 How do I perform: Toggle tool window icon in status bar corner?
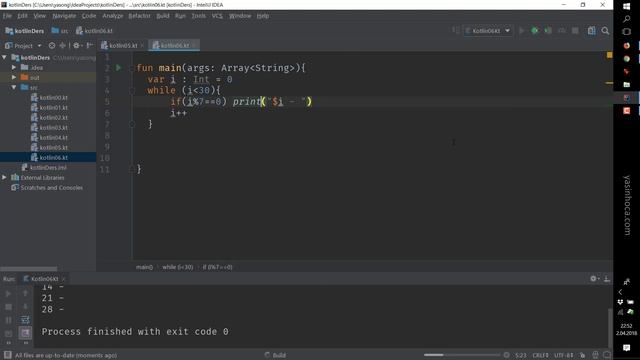(x=8, y=355)
